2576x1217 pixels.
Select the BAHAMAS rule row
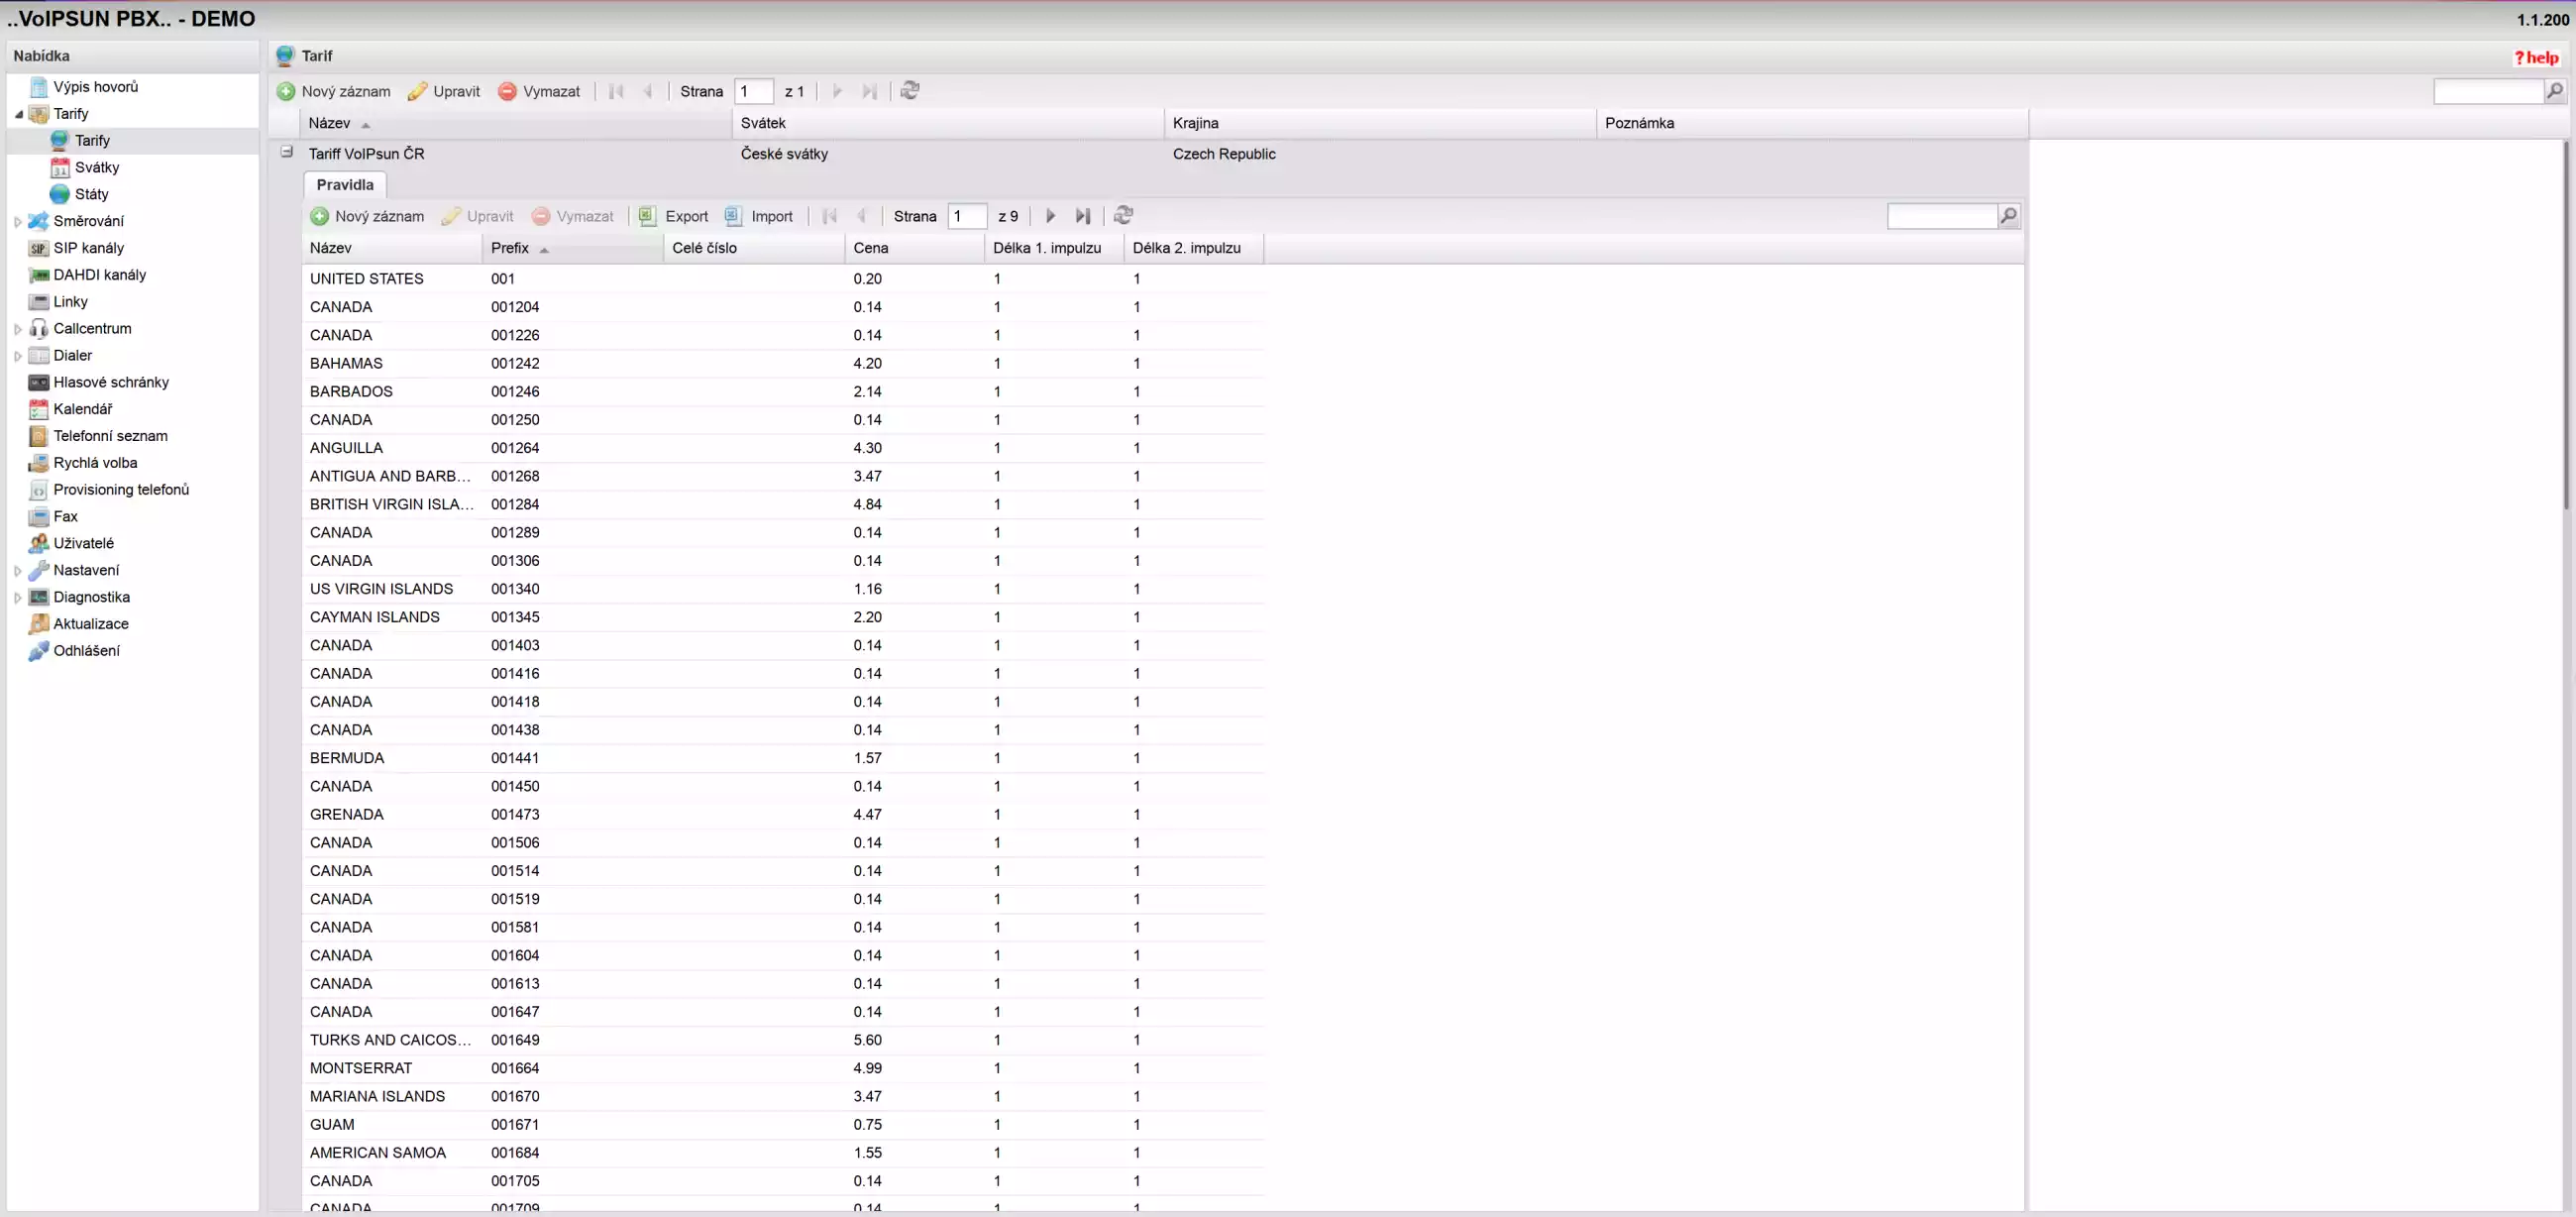pyautogui.click(x=783, y=363)
